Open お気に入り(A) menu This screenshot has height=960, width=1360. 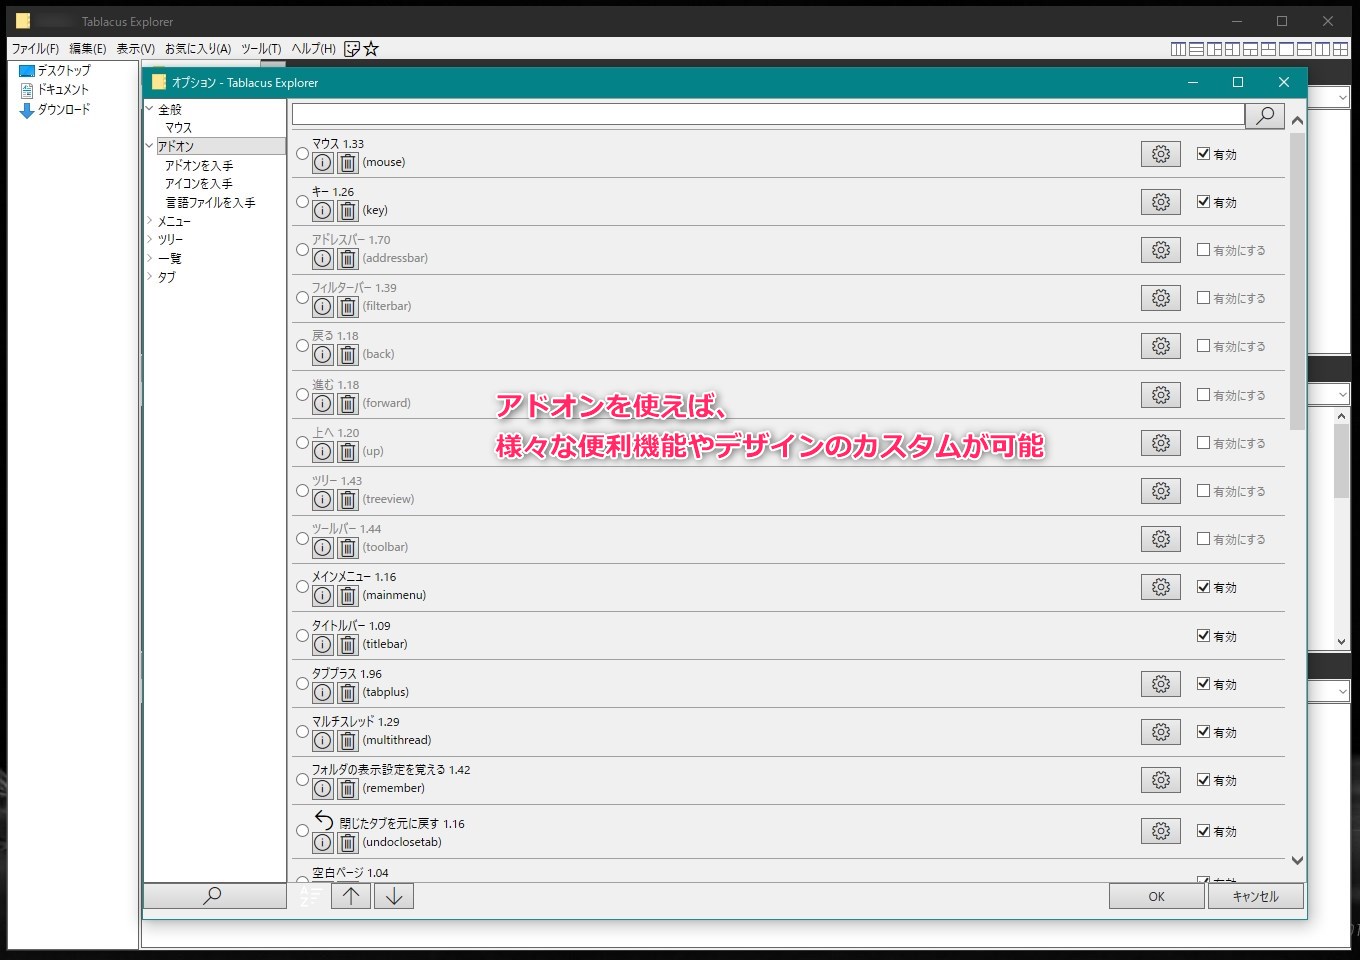click(198, 48)
